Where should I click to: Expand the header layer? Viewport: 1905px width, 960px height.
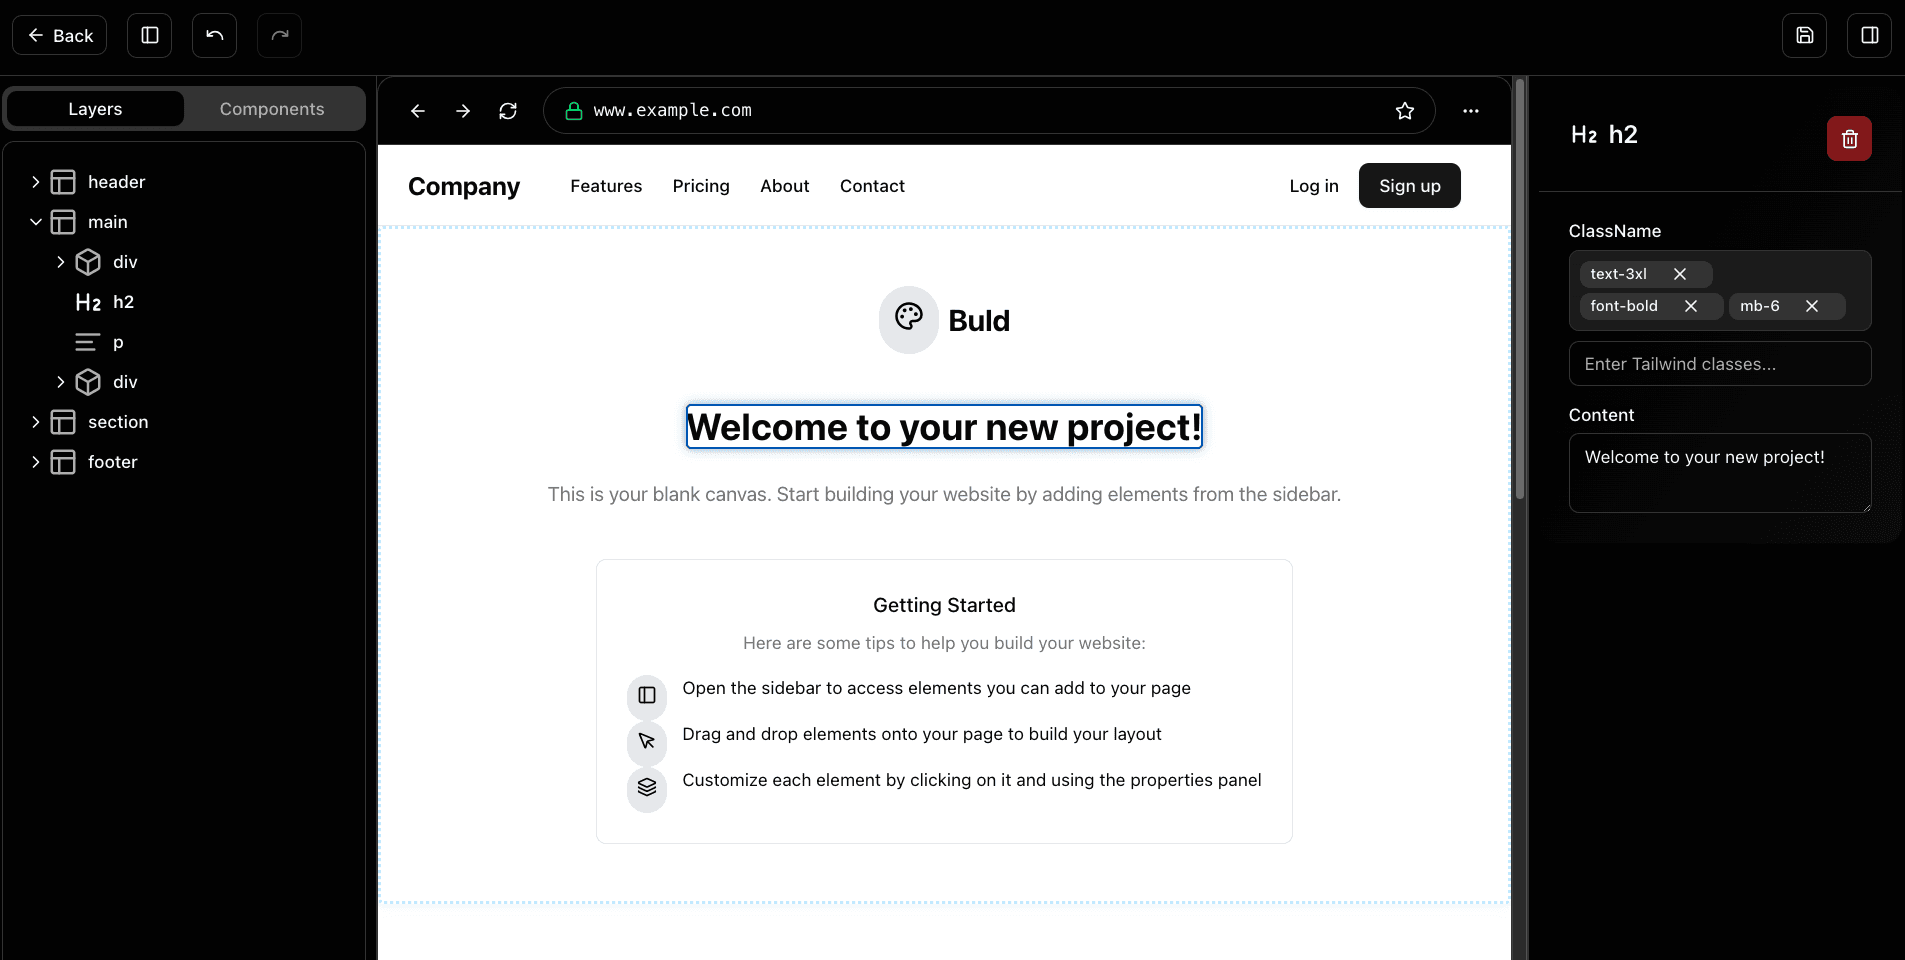click(x=36, y=182)
